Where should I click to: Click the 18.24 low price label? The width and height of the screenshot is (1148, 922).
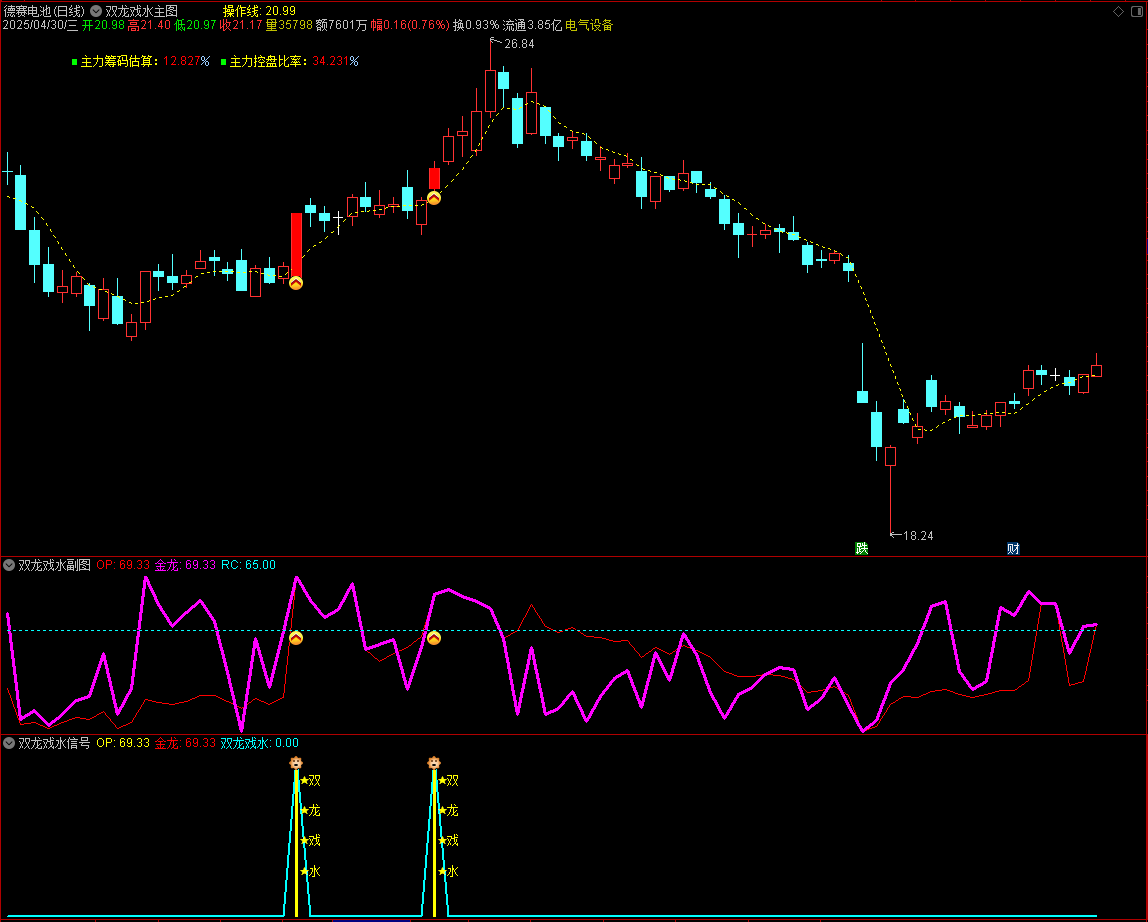point(918,536)
